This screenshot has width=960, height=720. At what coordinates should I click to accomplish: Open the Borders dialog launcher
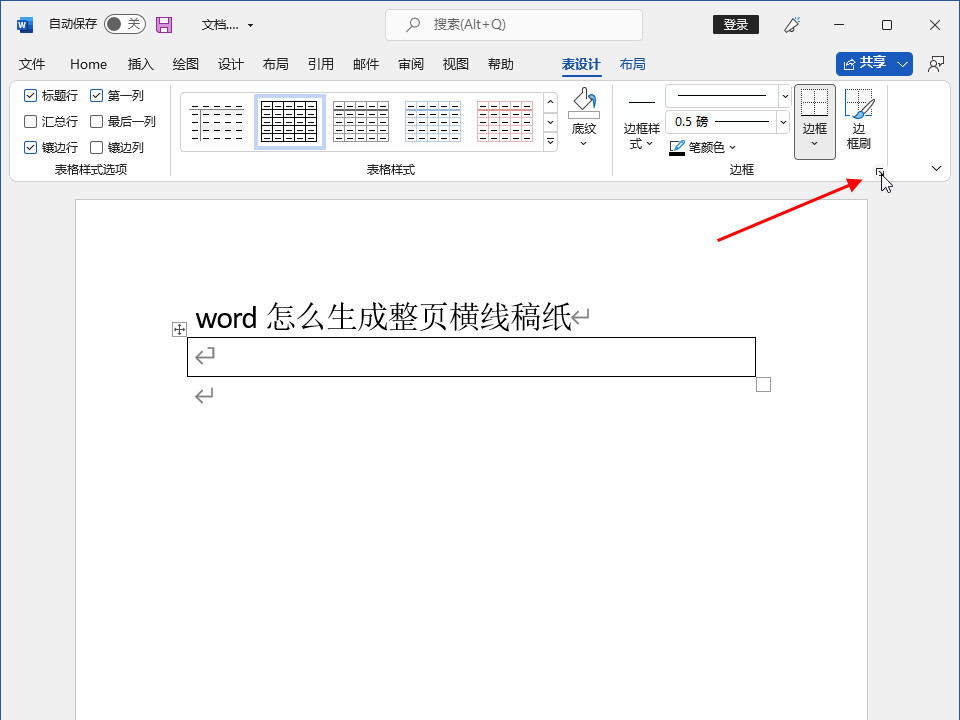[880, 172]
